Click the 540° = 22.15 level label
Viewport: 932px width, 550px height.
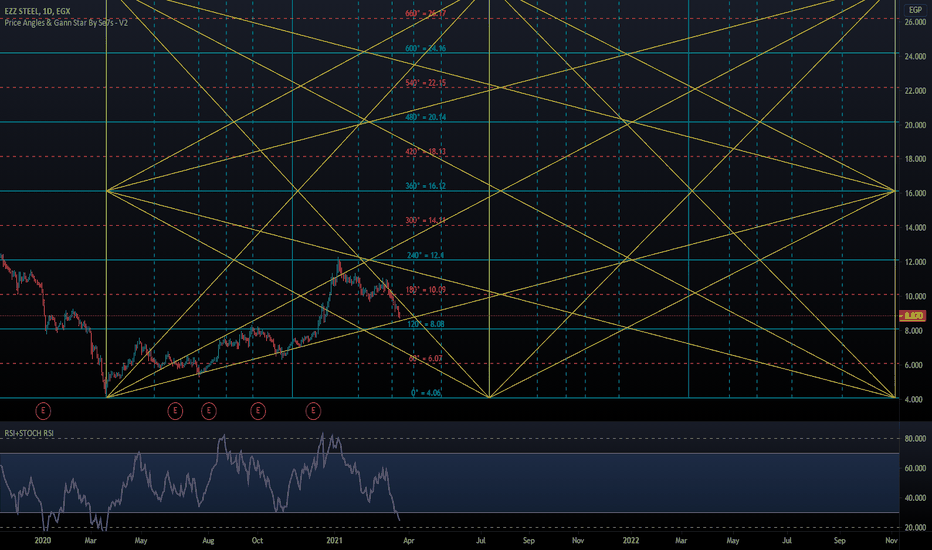(x=426, y=83)
